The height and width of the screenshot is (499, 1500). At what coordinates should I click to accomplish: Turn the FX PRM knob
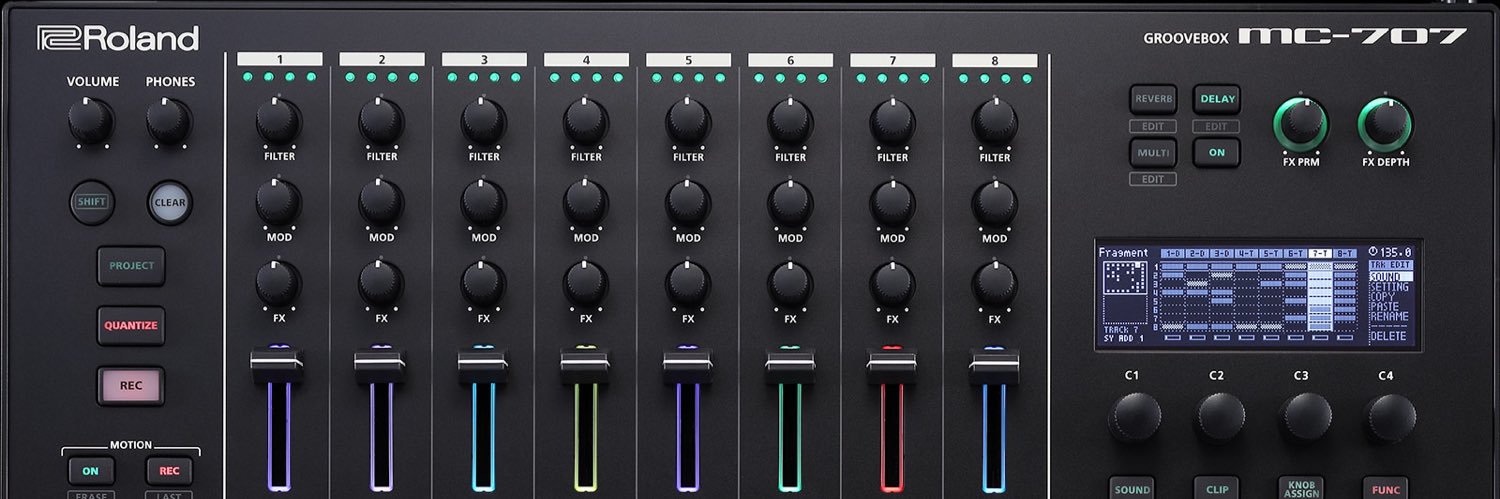click(1300, 124)
